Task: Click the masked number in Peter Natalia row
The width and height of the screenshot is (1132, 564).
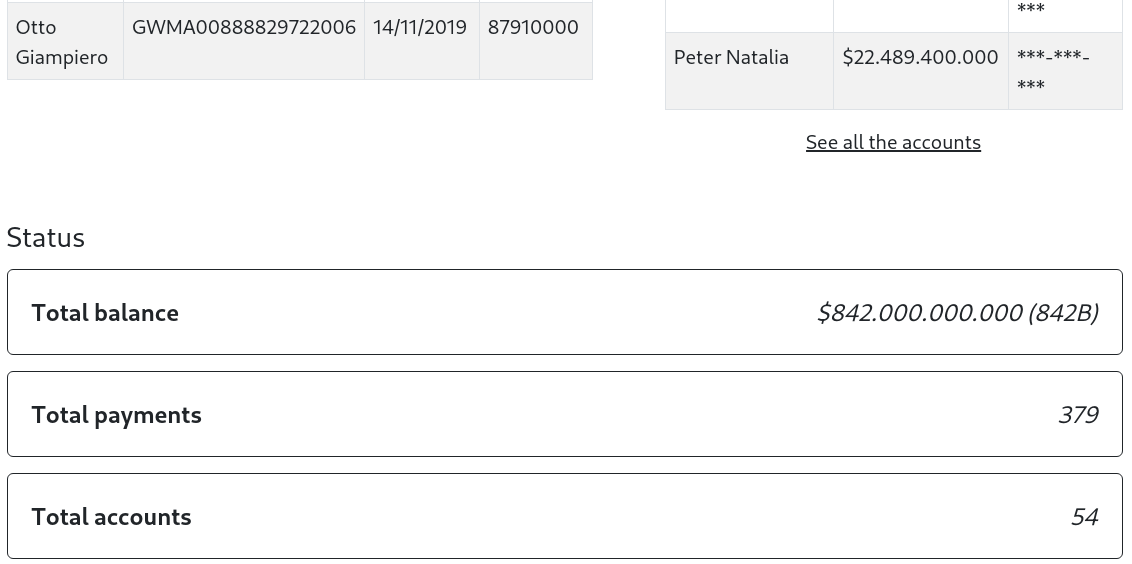Action: [1053, 70]
